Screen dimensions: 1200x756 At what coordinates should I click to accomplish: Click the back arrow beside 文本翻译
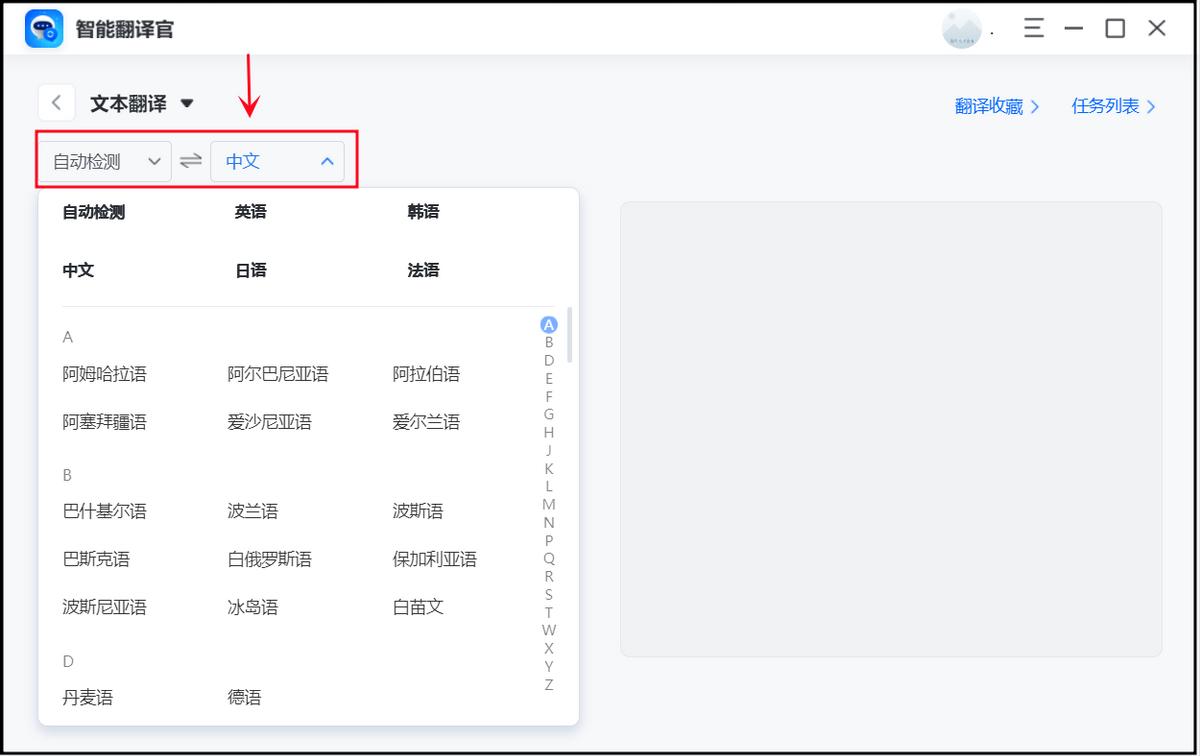(x=56, y=102)
